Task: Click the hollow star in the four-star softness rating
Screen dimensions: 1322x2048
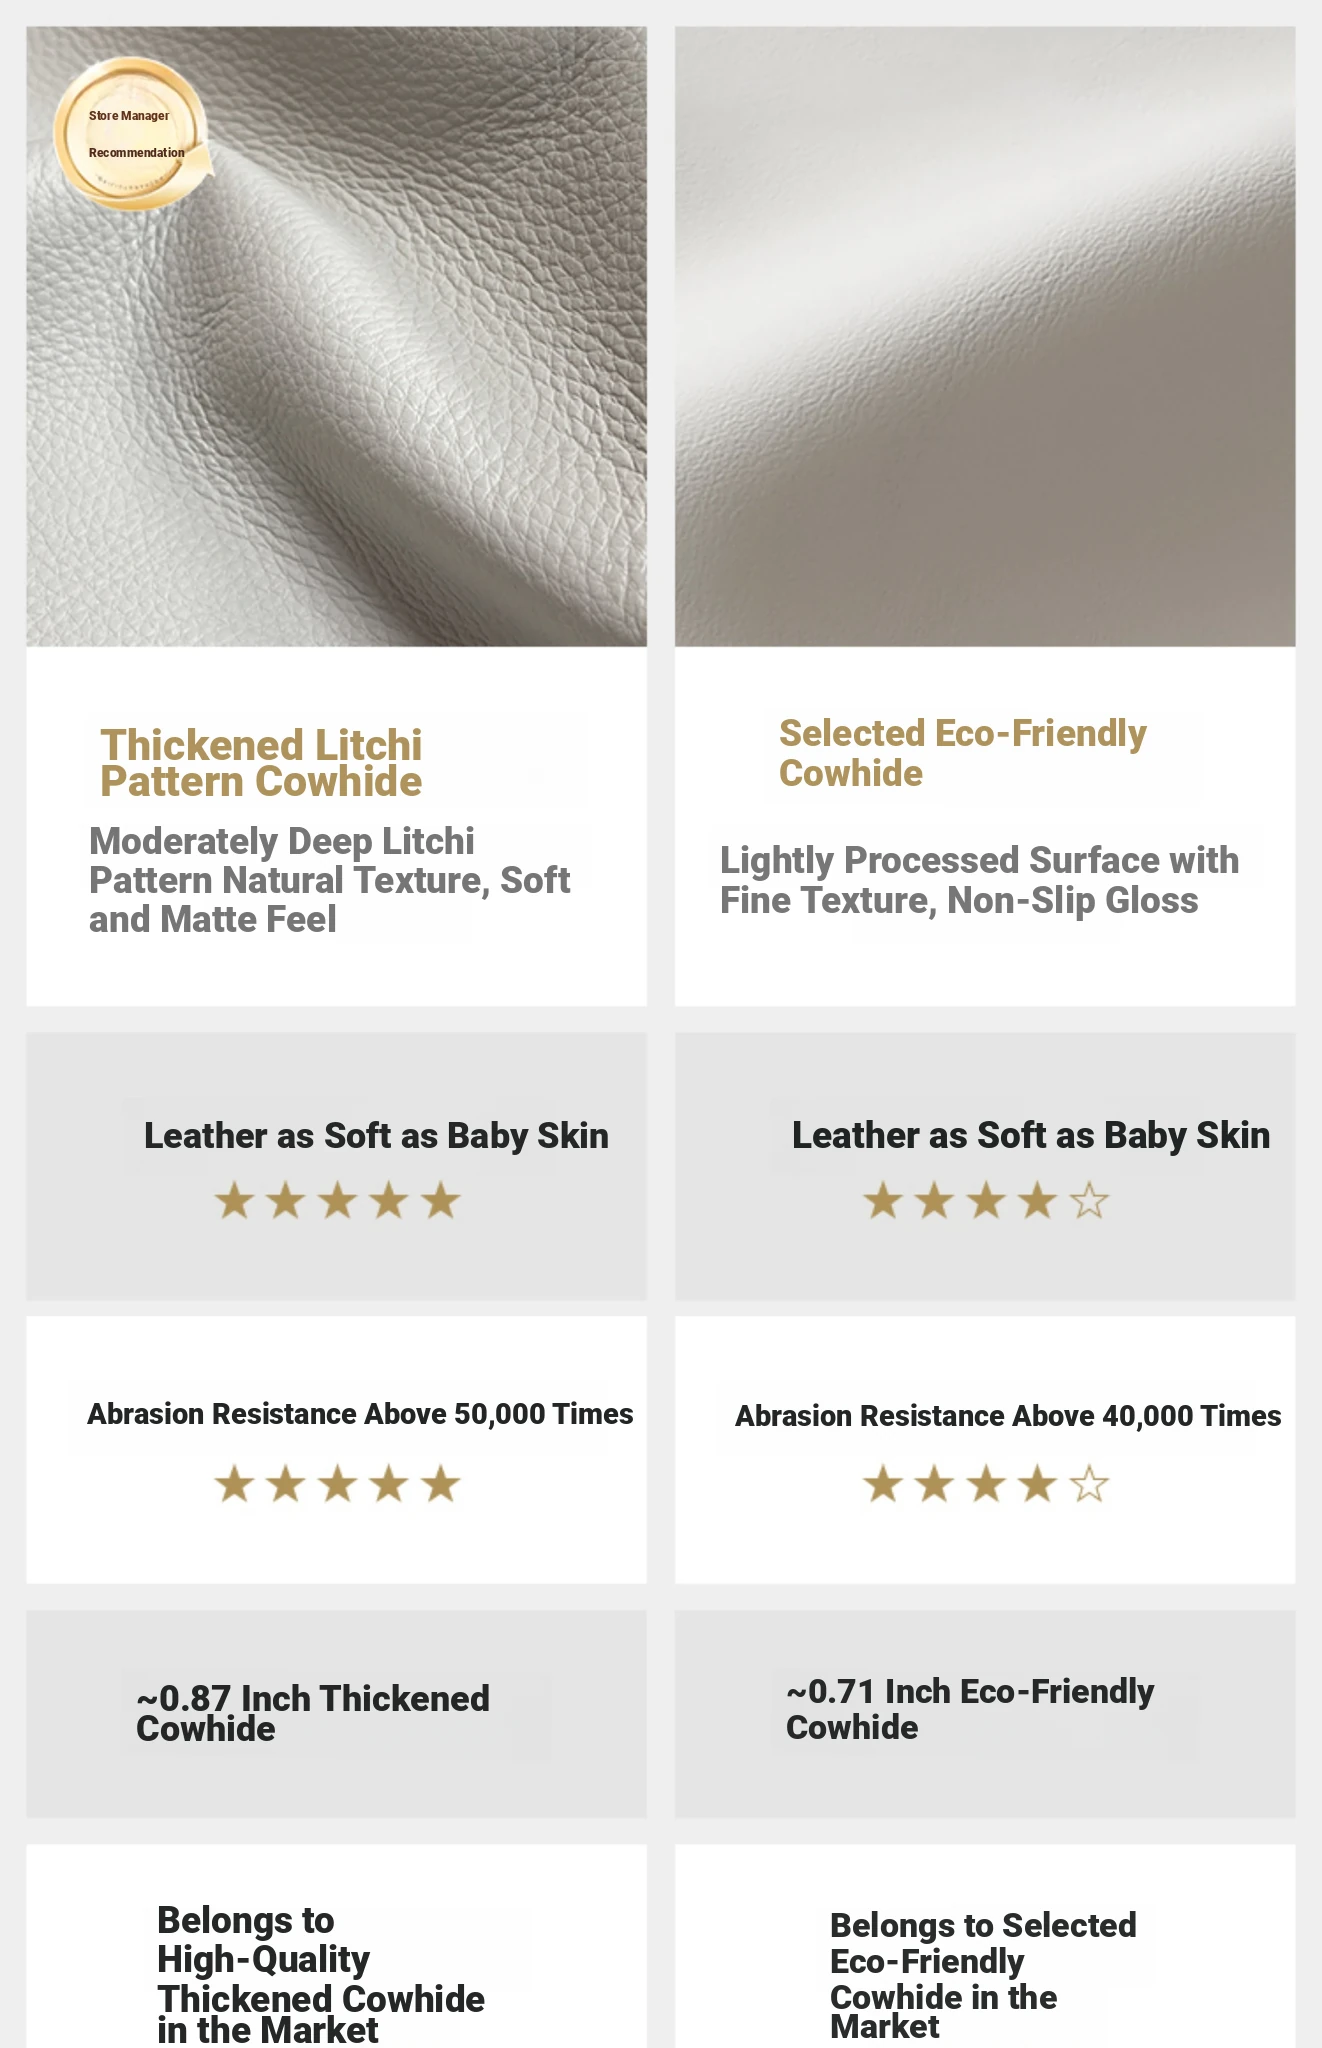Action: click(x=1089, y=1200)
